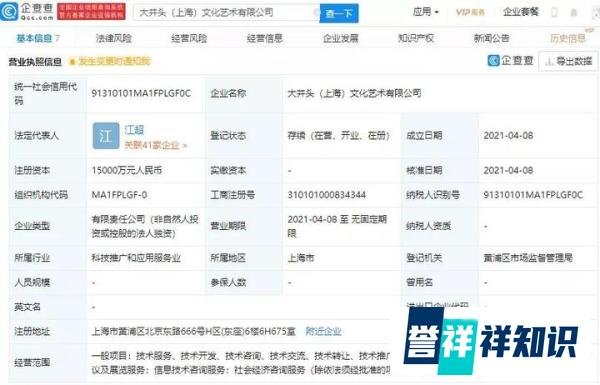600x385 pixels.
Task: Click the 曾用名 label cell
Action: click(x=439, y=282)
